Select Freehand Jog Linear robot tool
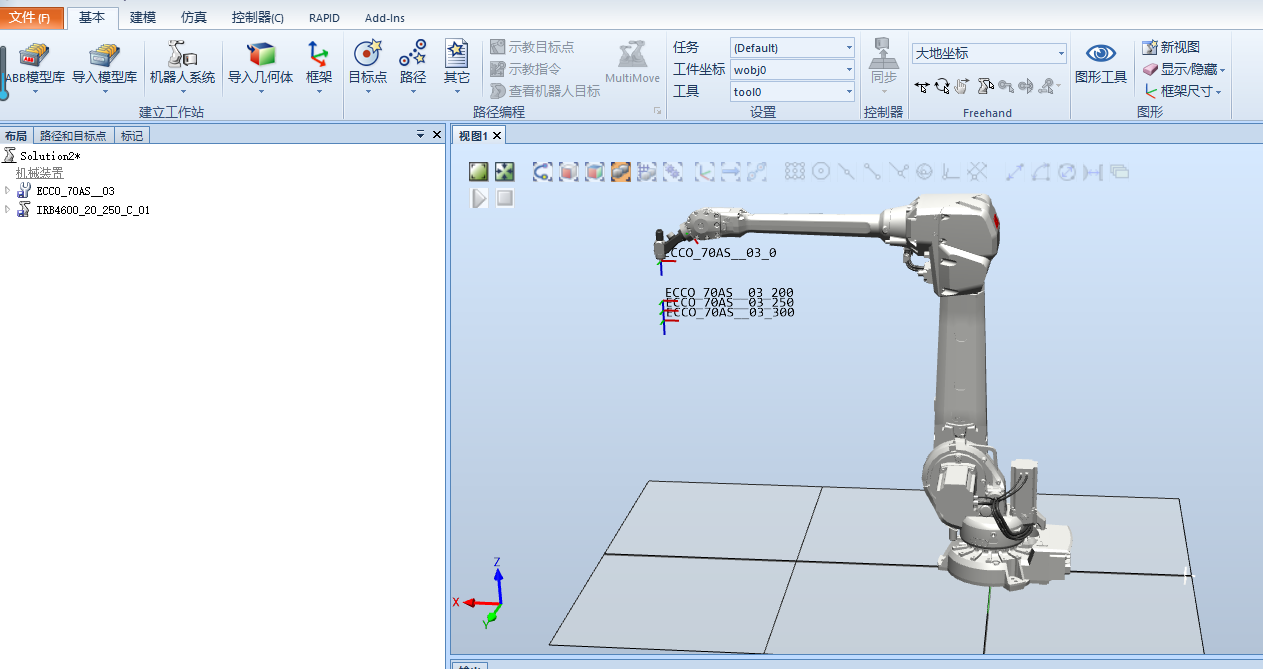 (x=985, y=87)
